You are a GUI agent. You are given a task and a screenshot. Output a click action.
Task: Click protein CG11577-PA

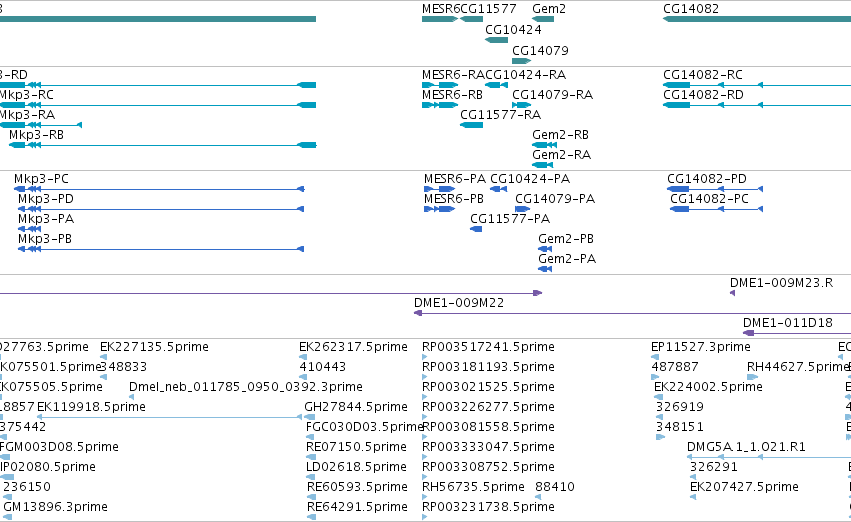(x=510, y=219)
